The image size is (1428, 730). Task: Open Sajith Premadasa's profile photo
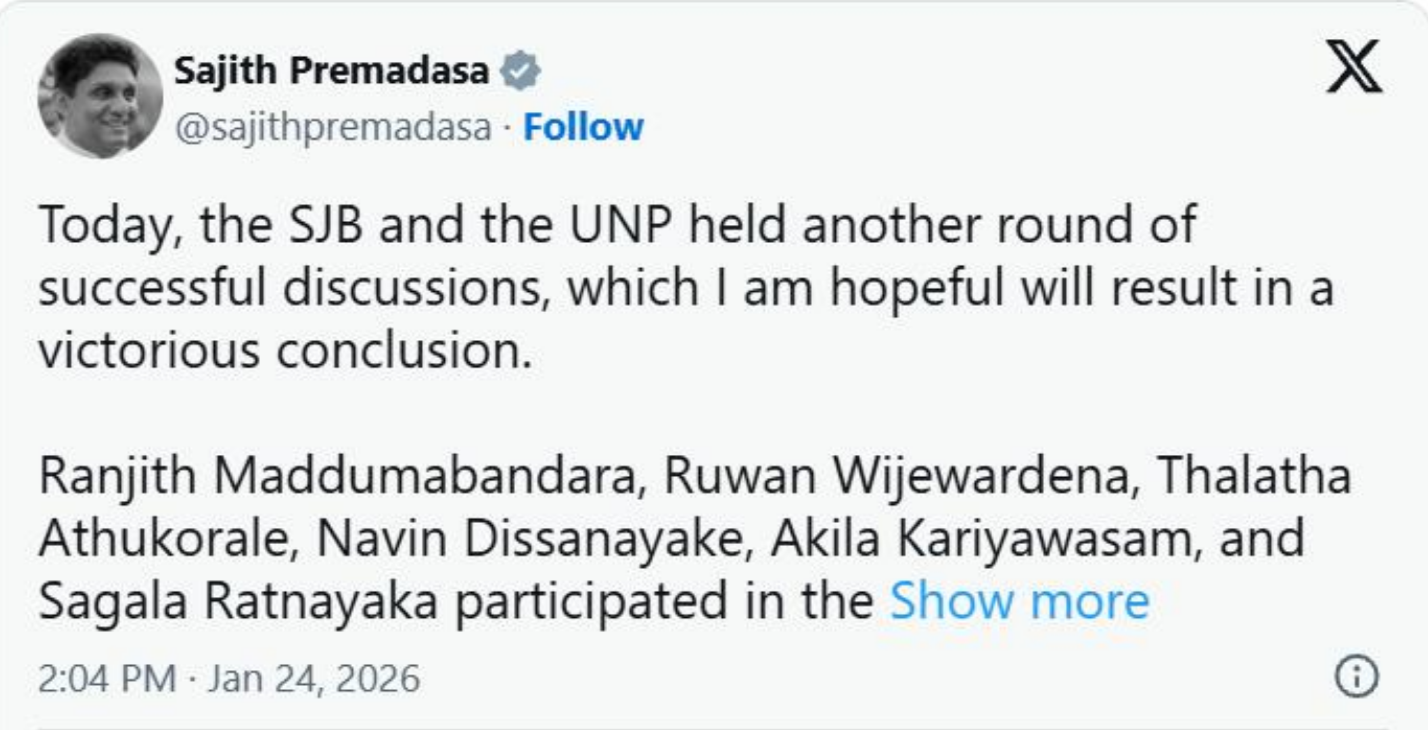[x=100, y=96]
